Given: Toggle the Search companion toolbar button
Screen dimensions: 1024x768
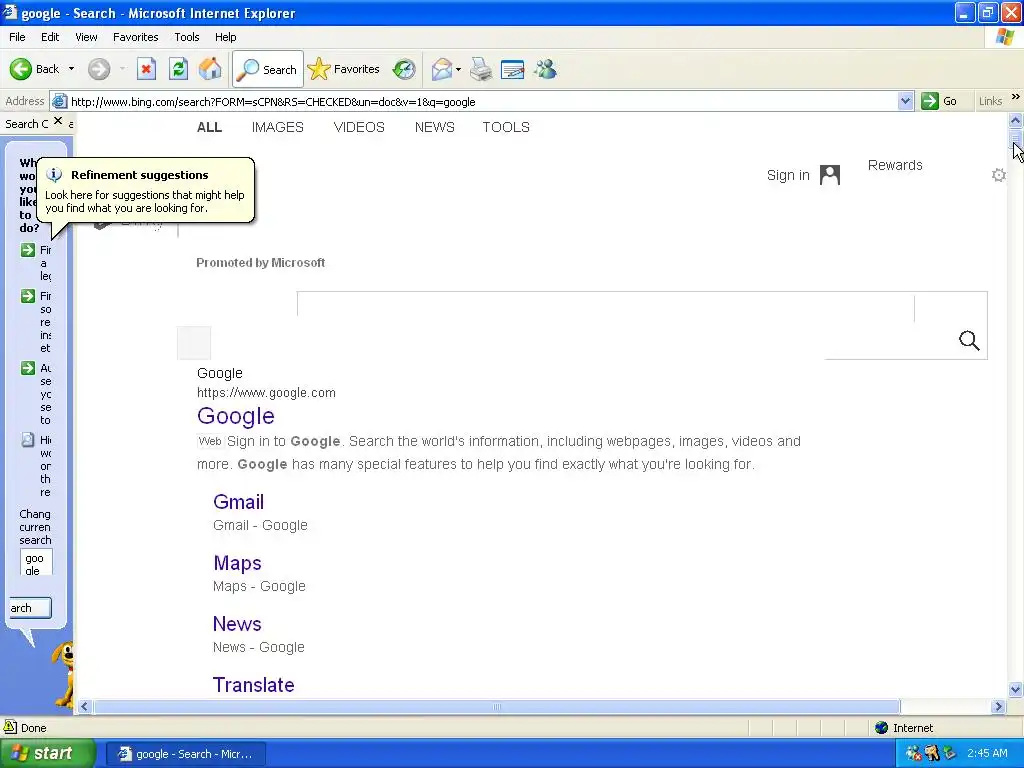Looking at the screenshot, I should tap(268, 69).
